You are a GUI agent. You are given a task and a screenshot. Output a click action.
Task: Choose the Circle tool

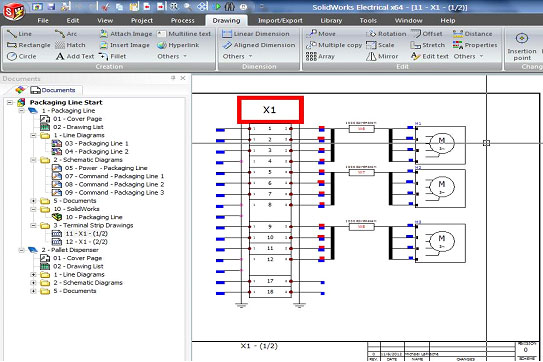pyautogui.click(x=21, y=56)
